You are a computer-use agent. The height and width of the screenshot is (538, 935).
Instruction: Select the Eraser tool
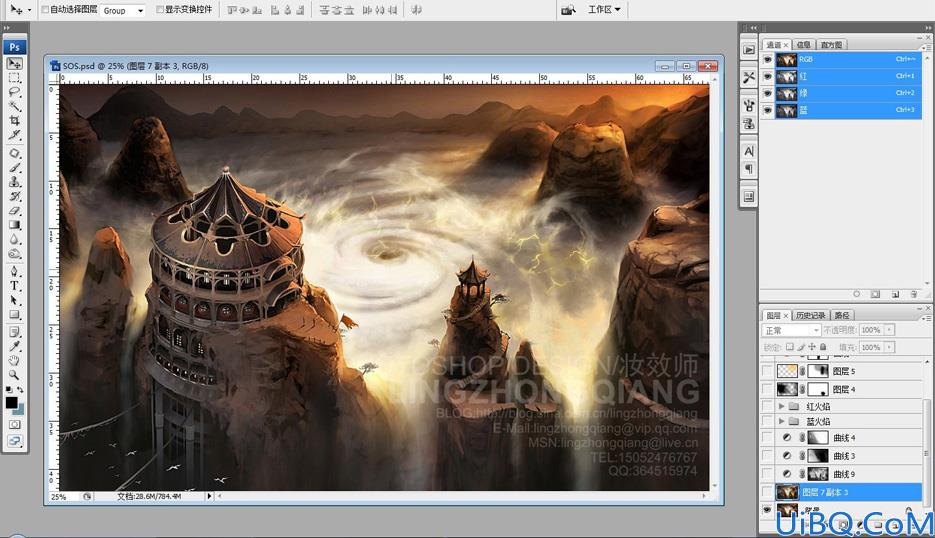coord(14,211)
